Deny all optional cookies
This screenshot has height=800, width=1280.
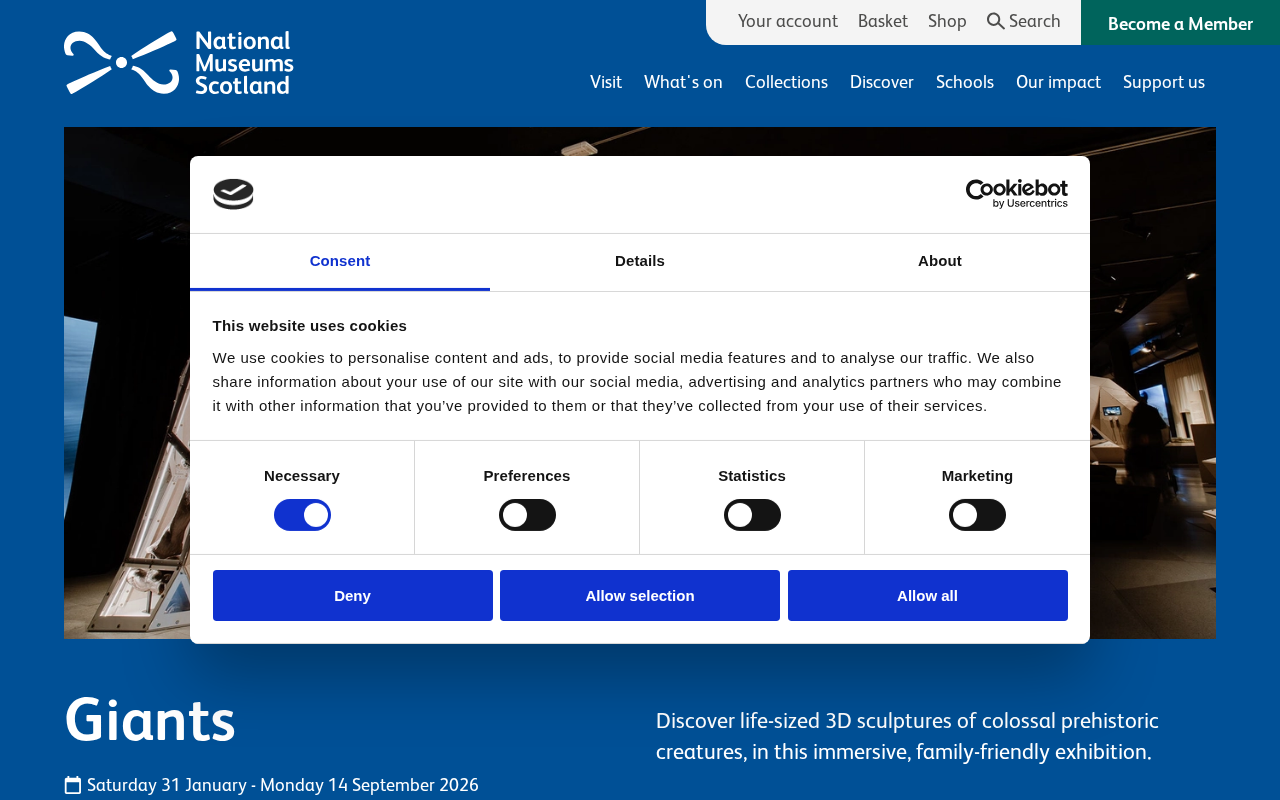pyautogui.click(x=353, y=596)
